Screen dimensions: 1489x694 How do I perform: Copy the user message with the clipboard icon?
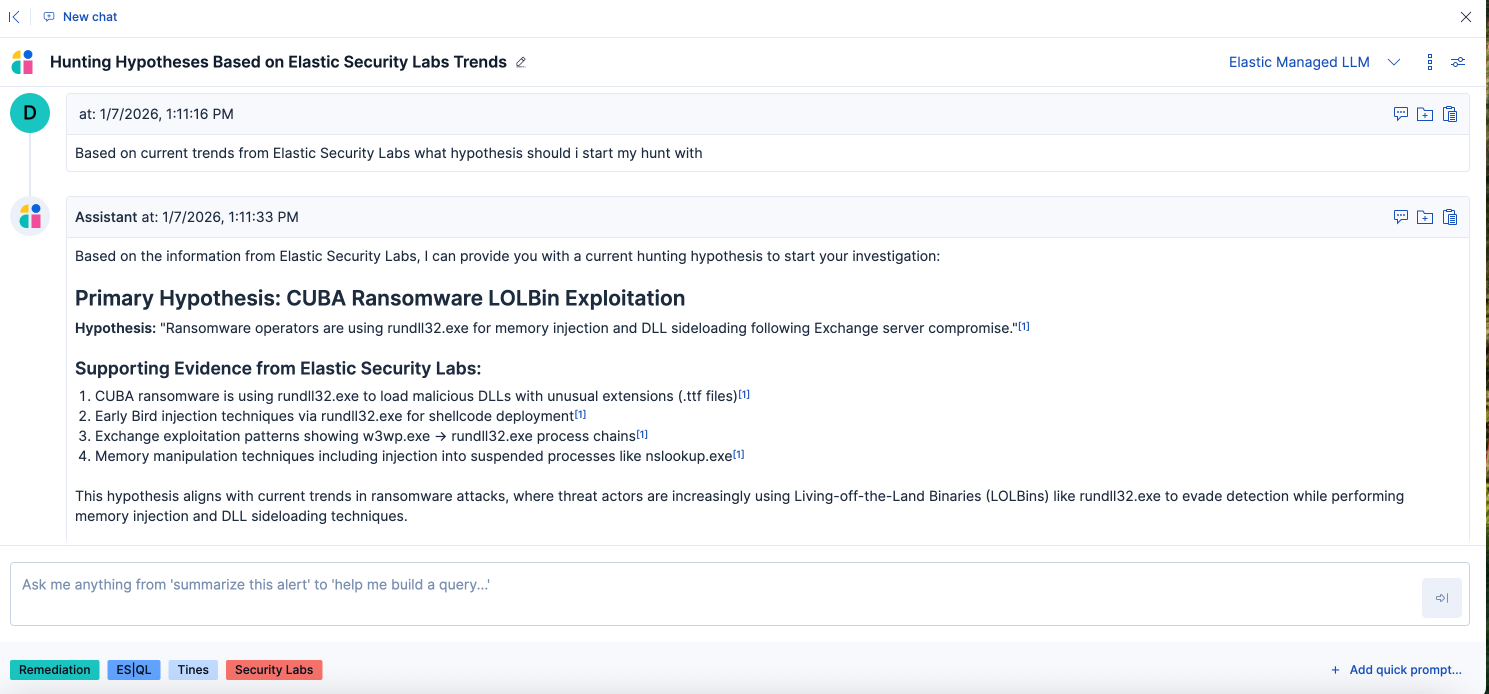coord(1450,114)
